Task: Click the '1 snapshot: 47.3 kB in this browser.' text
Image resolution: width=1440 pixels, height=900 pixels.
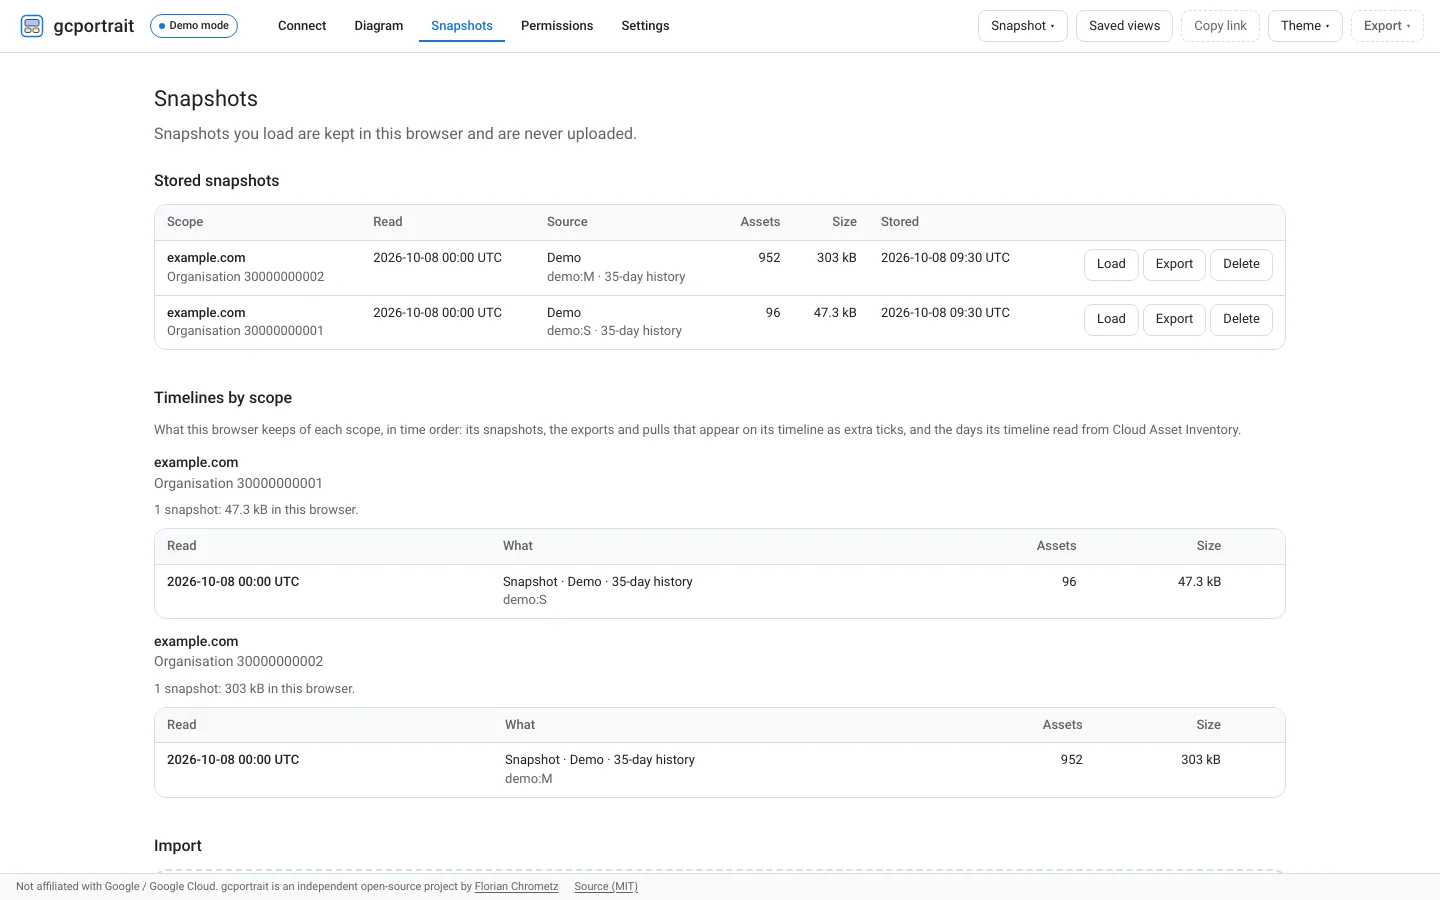Action: click(256, 510)
